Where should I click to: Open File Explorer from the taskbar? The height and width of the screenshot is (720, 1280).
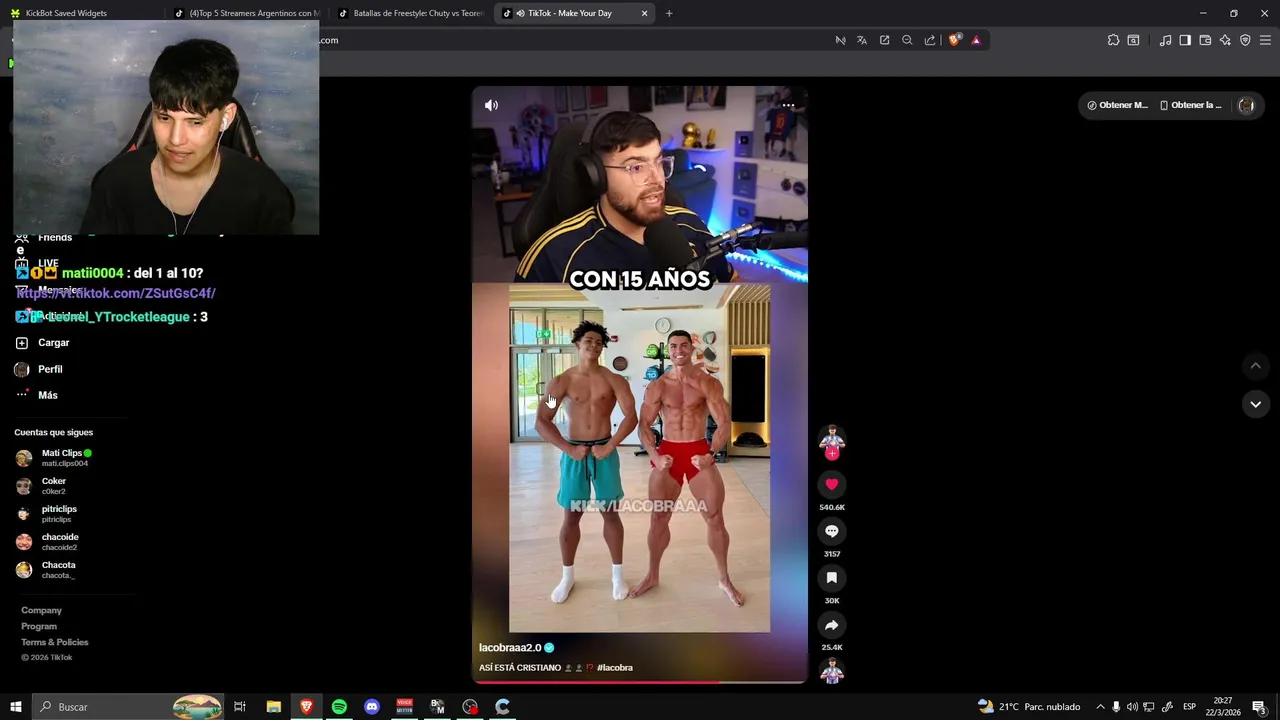pyautogui.click(x=273, y=707)
